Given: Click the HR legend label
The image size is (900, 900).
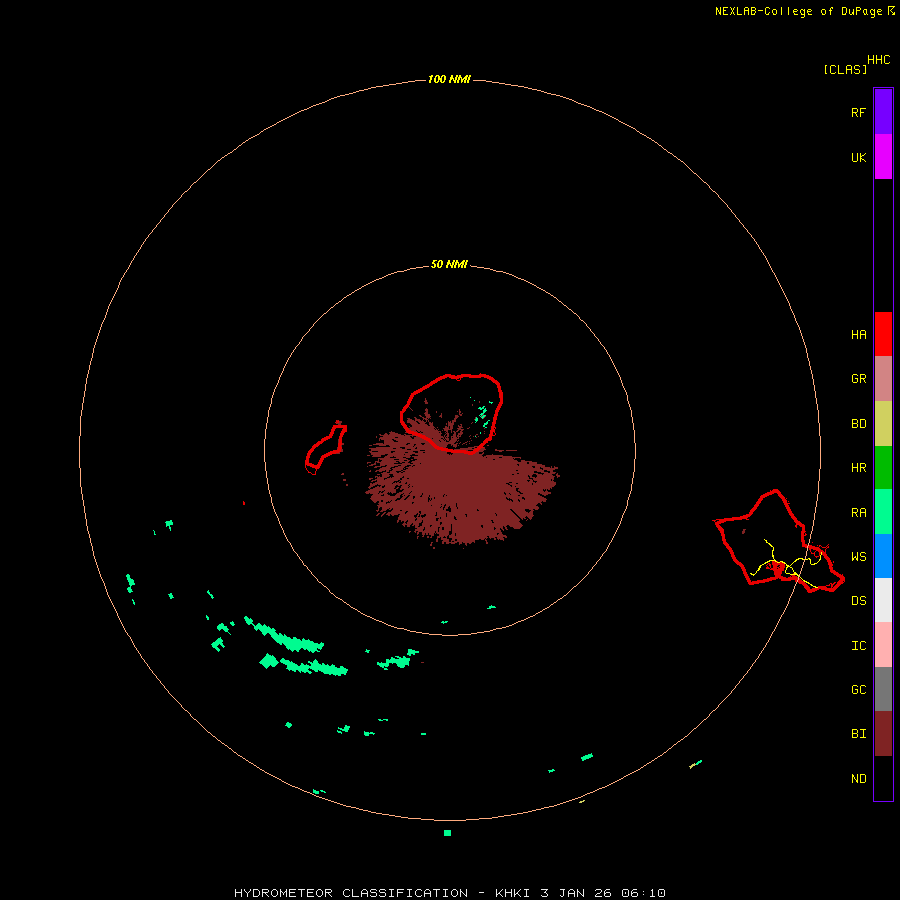Looking at the screenshot, I should coord(859,468).
